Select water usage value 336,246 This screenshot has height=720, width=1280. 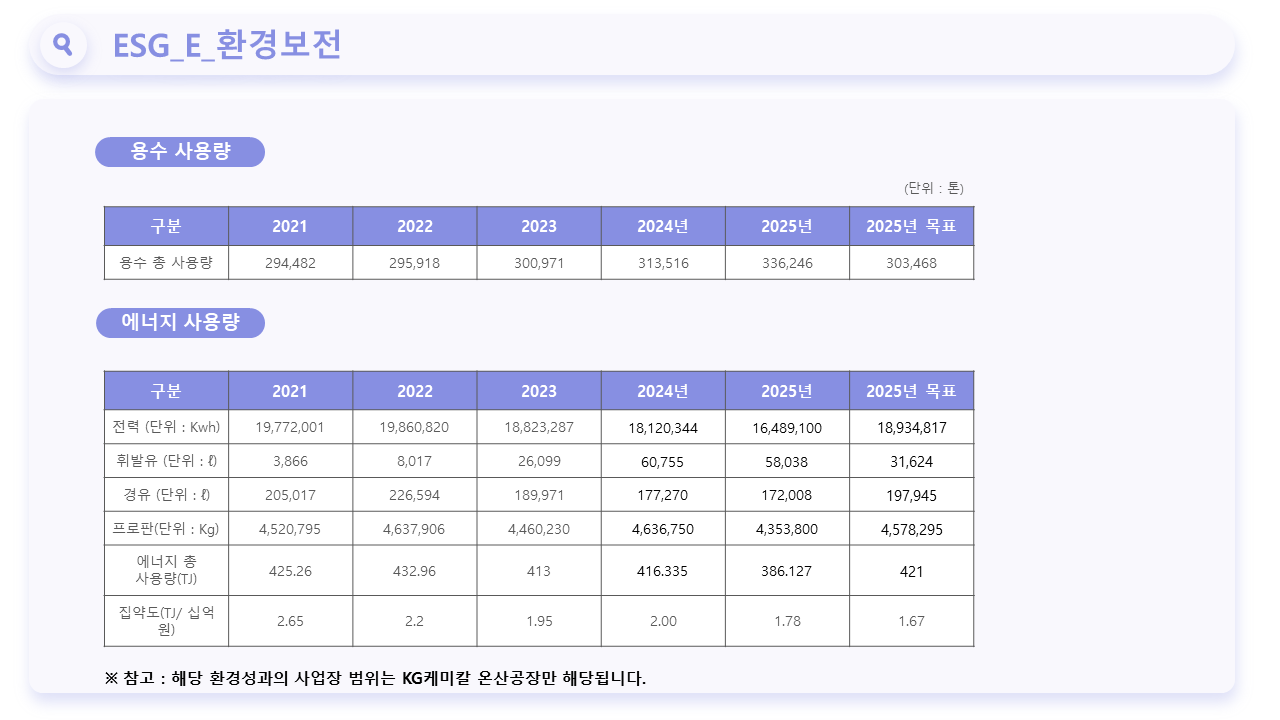coord(787,263)
